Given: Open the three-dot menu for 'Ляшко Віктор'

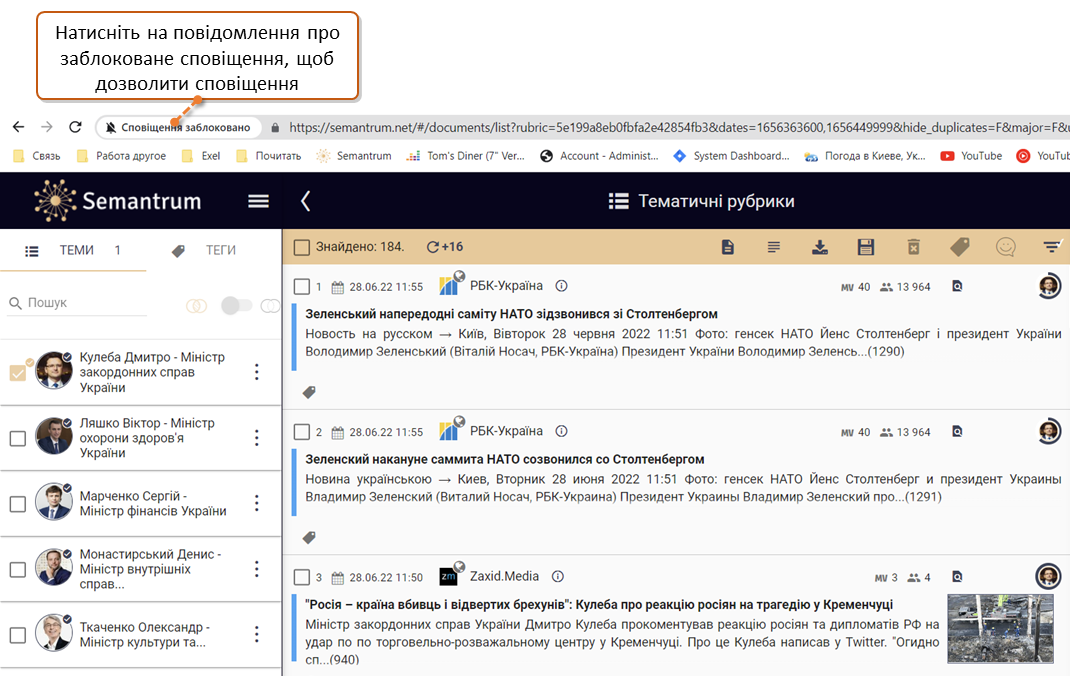Looking at the screenshot, I should (x=257, y=438).
